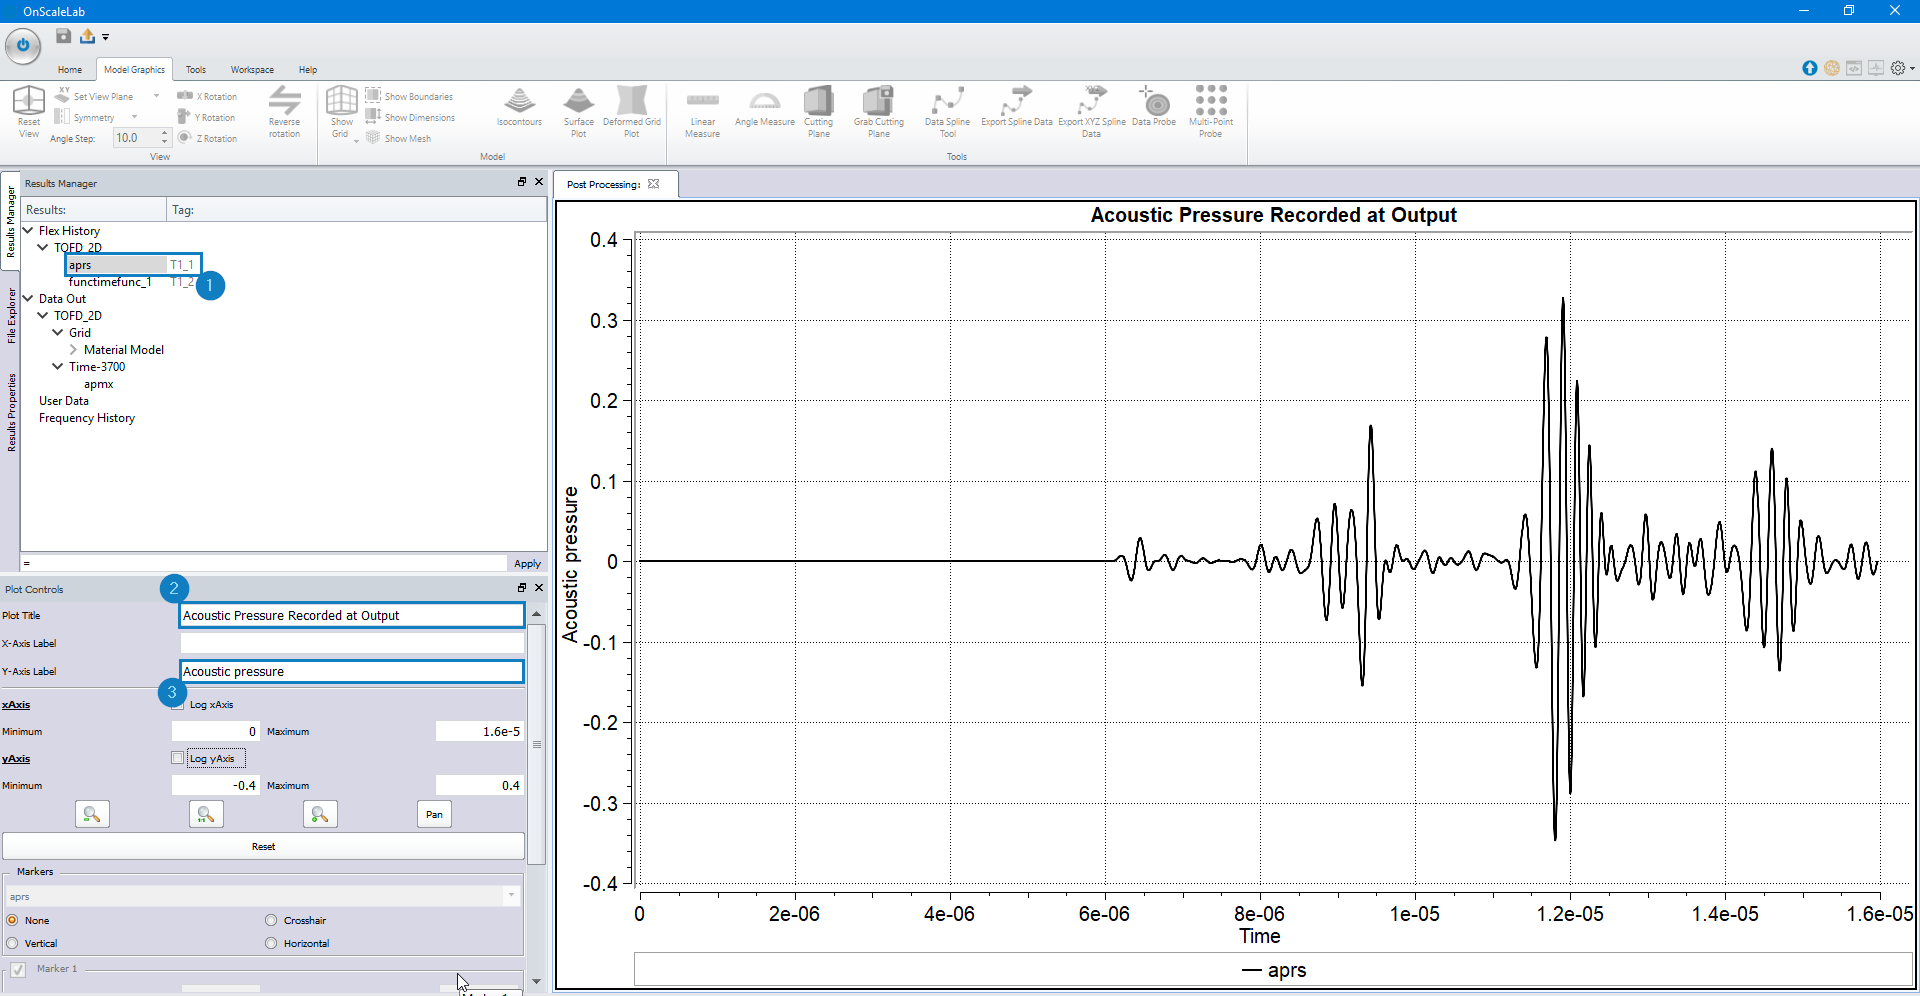
Task: Click the Pan button
Action: [x=434, y=814]
